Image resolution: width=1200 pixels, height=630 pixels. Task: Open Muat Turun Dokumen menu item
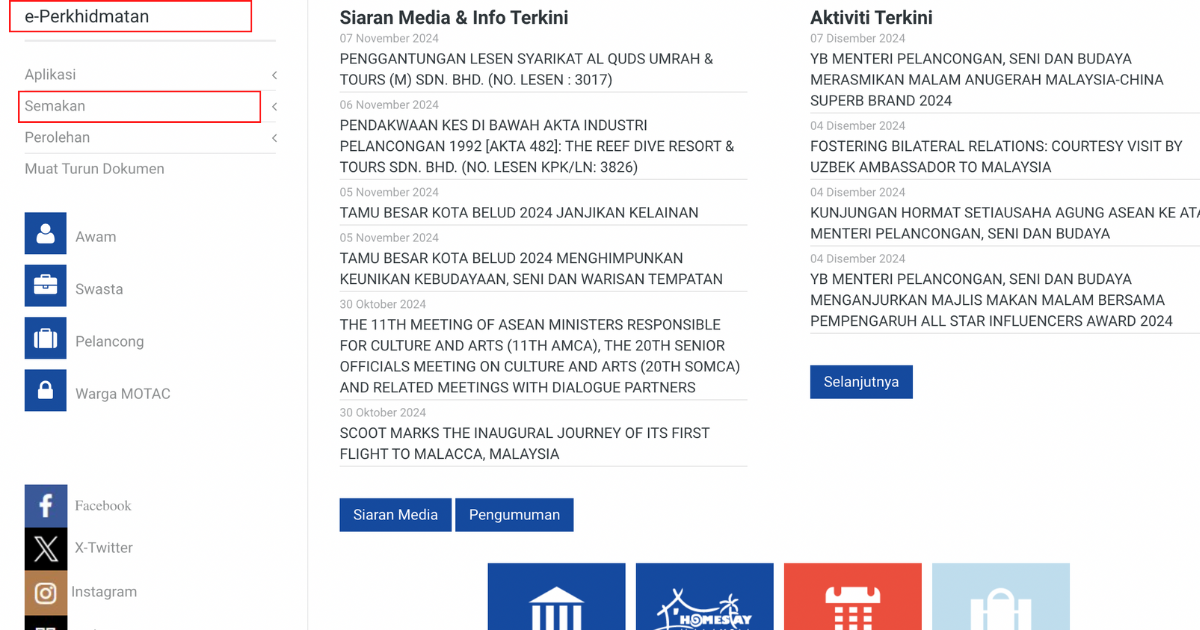pyautogui.click(x=94, y=169)
